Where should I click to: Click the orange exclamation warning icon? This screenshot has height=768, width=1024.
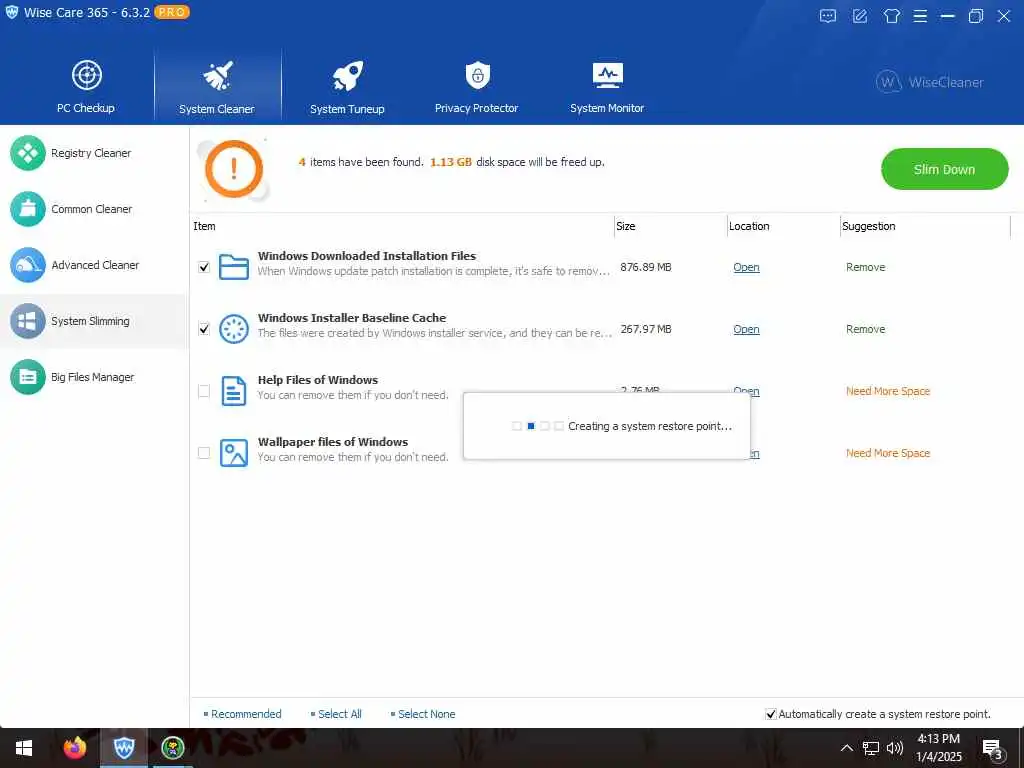tap(234, 169)
